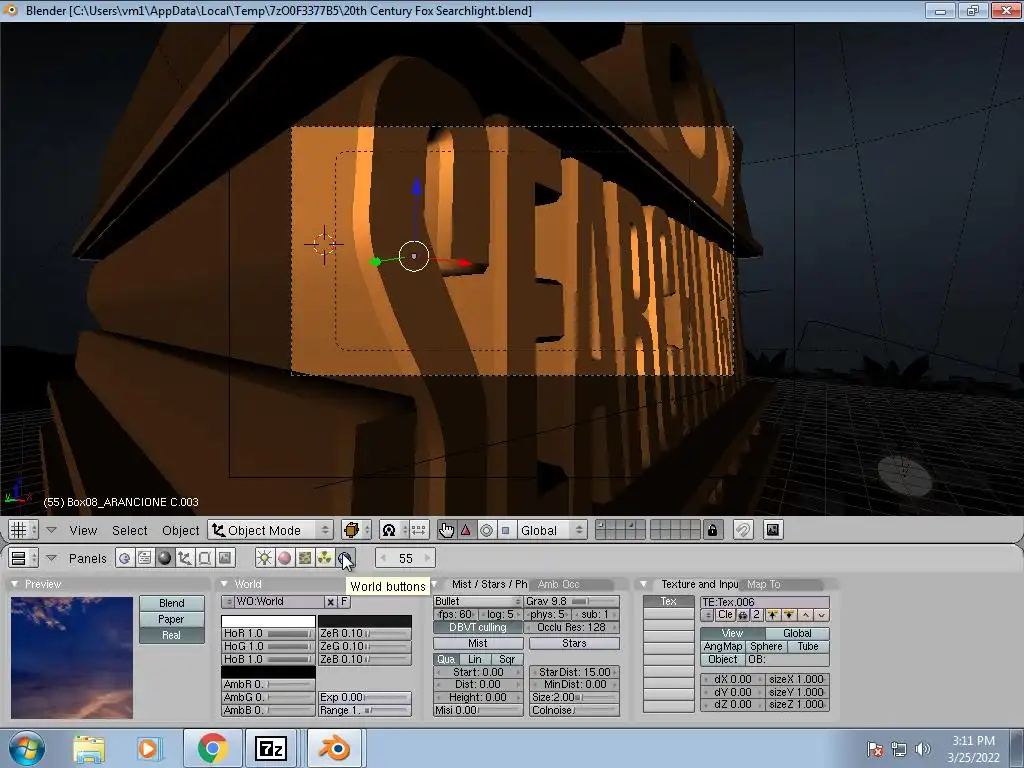Open the World buttons icon
Viewport: 1024px width, 768px height.
[x=344, y=558]
